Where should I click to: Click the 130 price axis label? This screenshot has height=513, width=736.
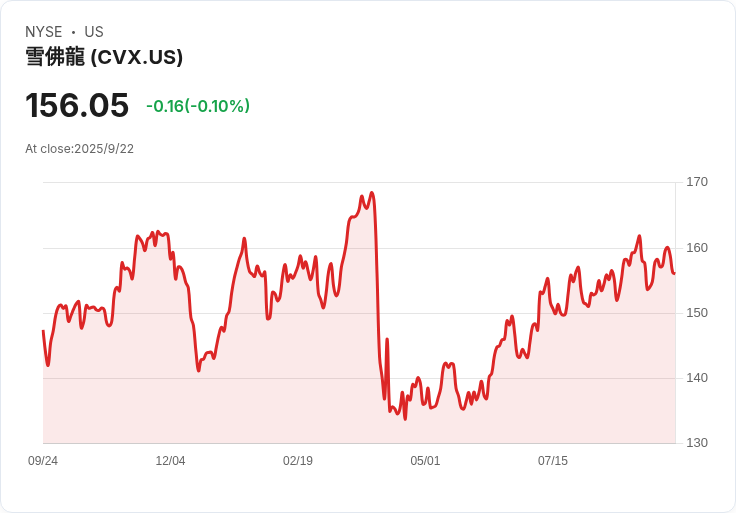pyautogui.click(x=697, y=443)
